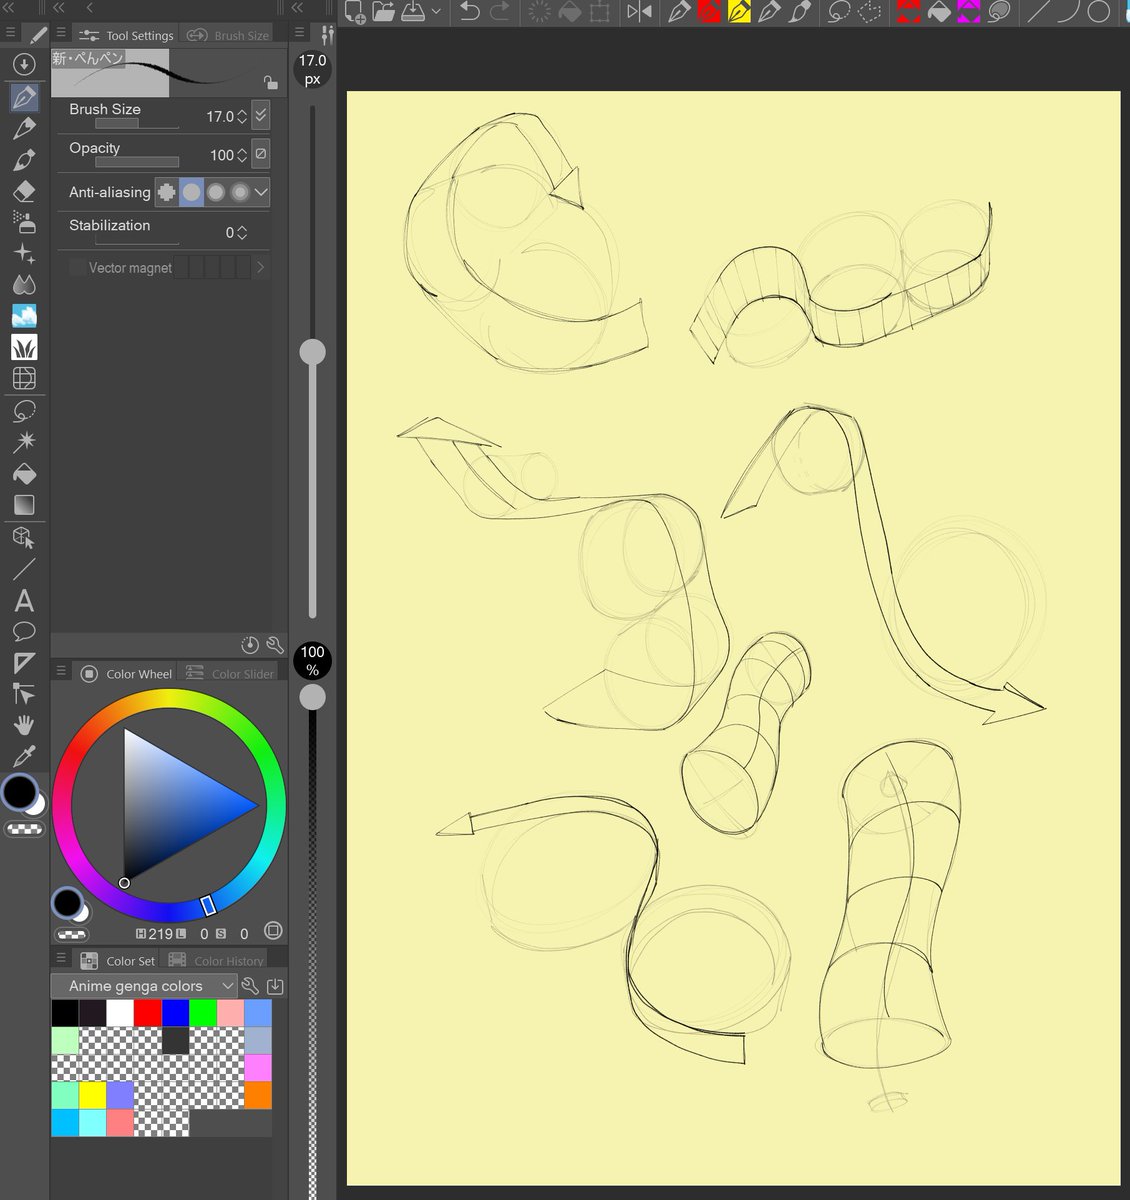Enable the Vector magnet checkbox
Image resolution: width=1130 pixels, height=1200 pixels.
point(77,267)
